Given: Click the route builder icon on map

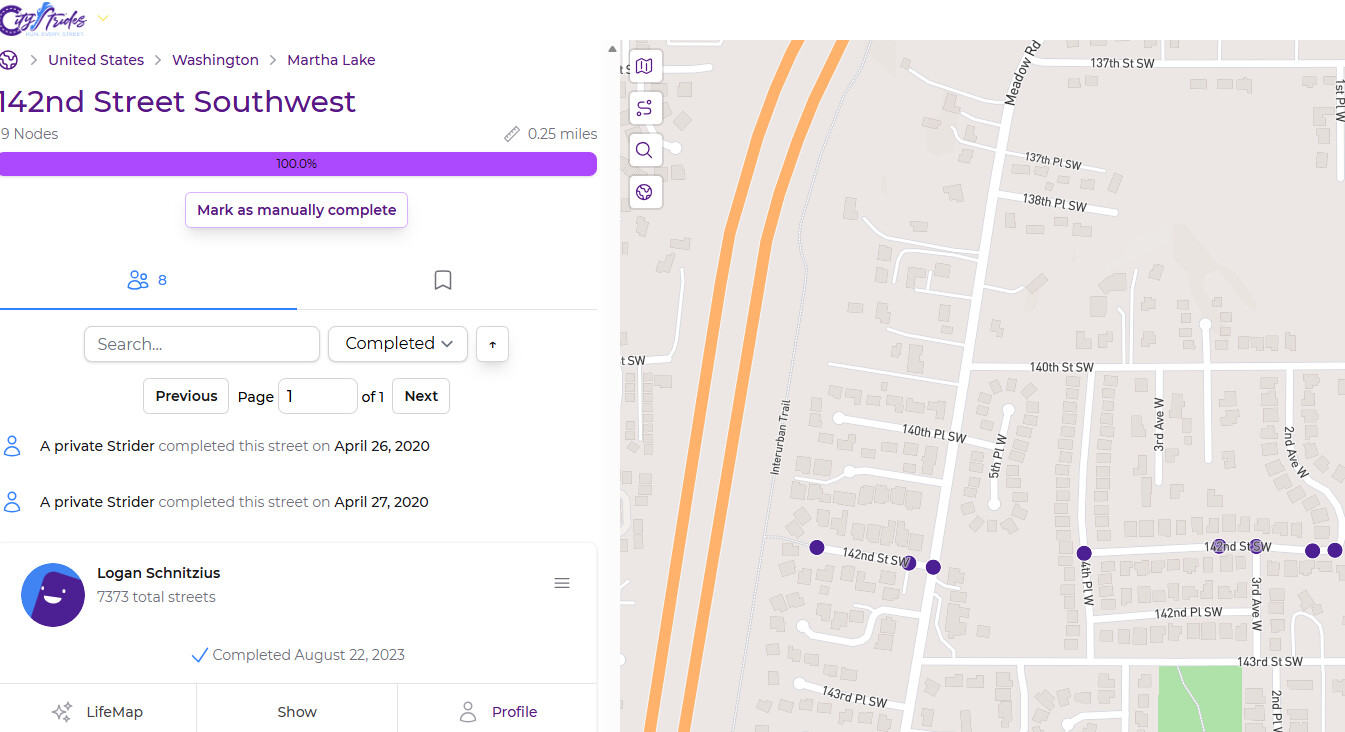Looking at the screenshot, I should click(x=644, y=108).
